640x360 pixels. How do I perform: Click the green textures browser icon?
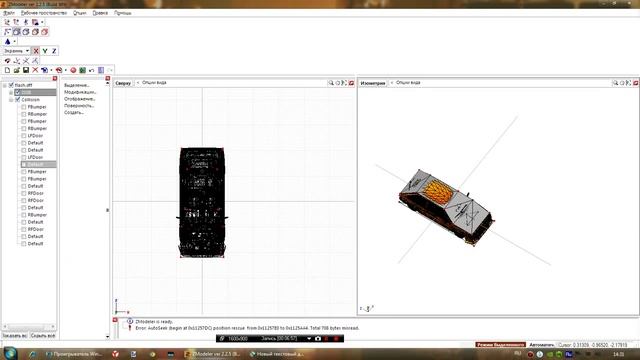click(x=82, y=70)
